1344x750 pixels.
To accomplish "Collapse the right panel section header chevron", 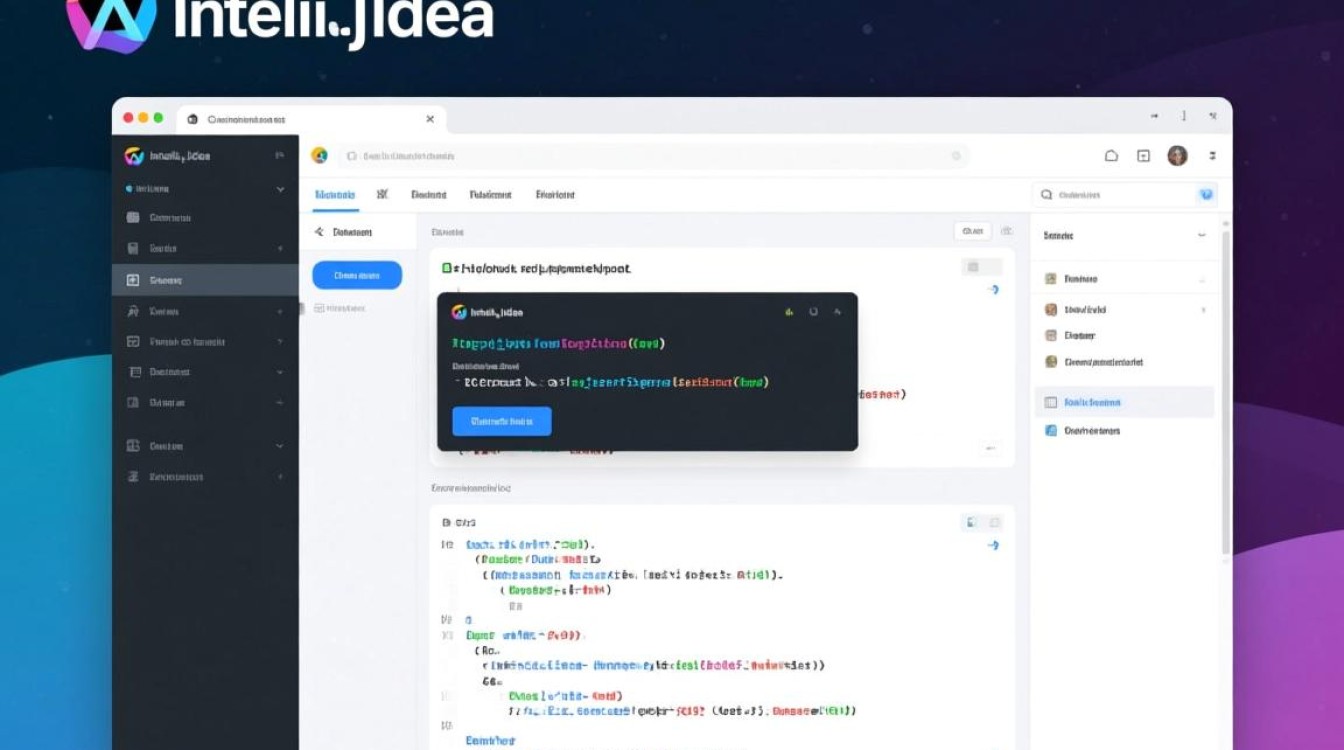I will click(1202, 235).
